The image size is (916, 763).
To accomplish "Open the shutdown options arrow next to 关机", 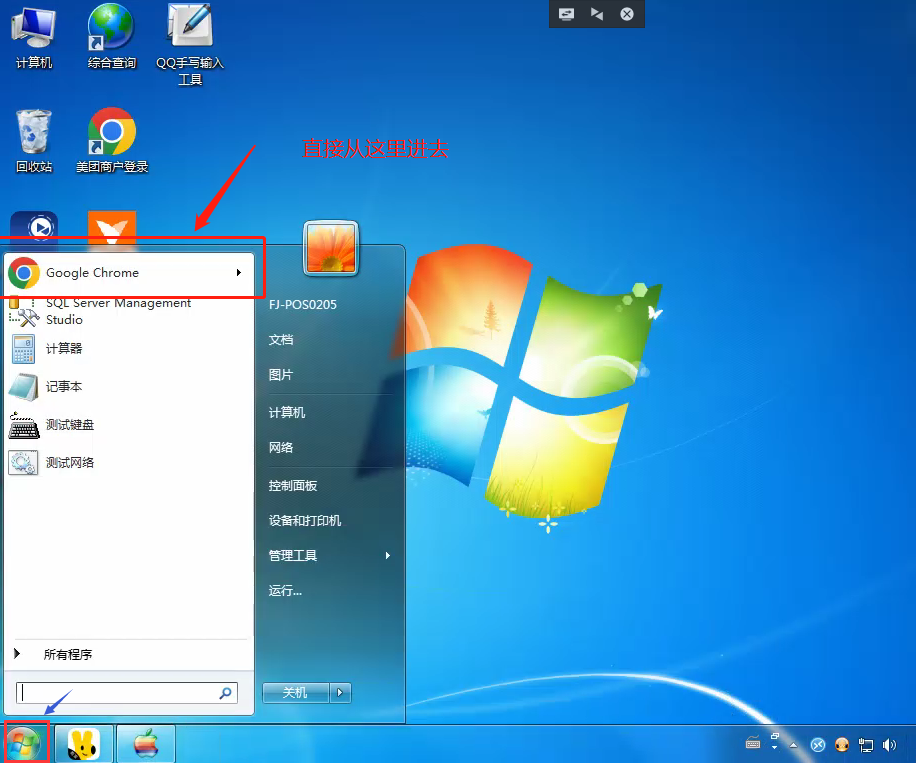I will coord(342,692).
